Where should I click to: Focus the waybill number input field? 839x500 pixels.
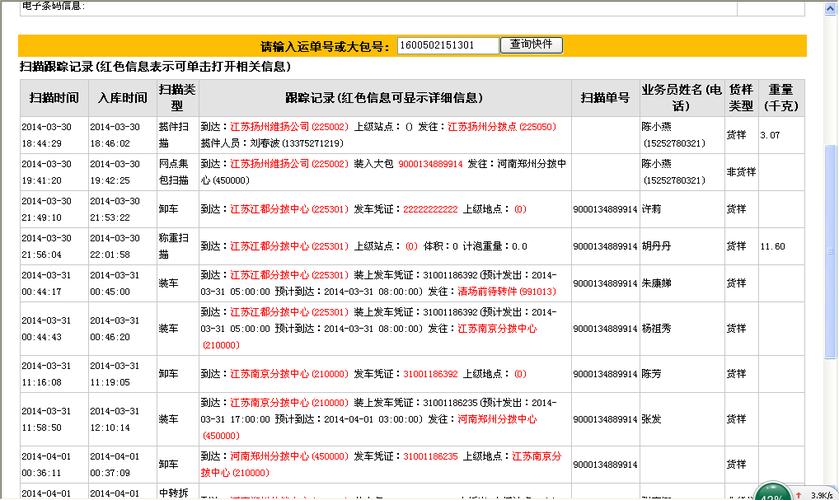(448, 45)
